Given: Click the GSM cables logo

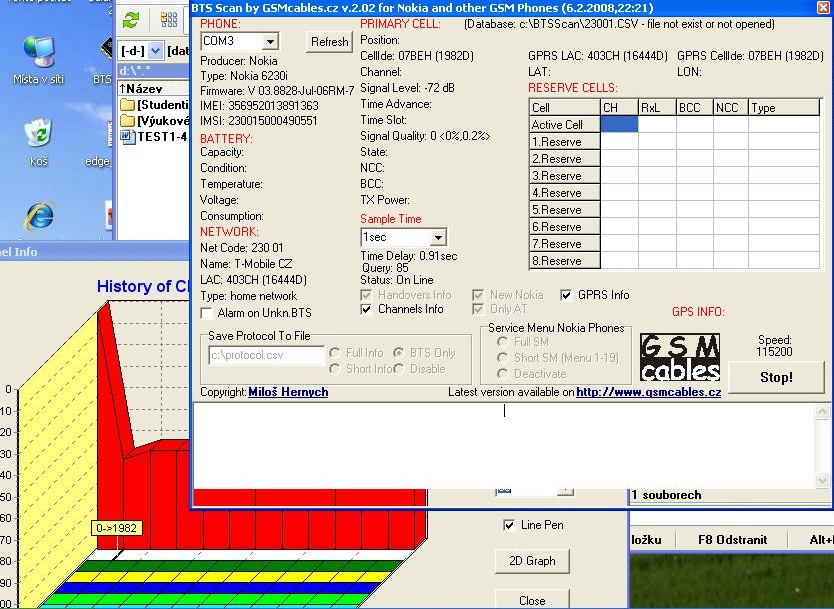Looking at the screenshot, I should pyautogui.click(x=680, y=357).
